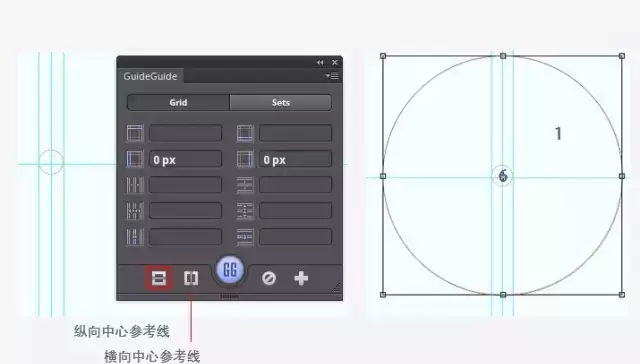Screen dimensions: 640x364
Task: Click the small circle on the left guides
Action: pos(51,162)
